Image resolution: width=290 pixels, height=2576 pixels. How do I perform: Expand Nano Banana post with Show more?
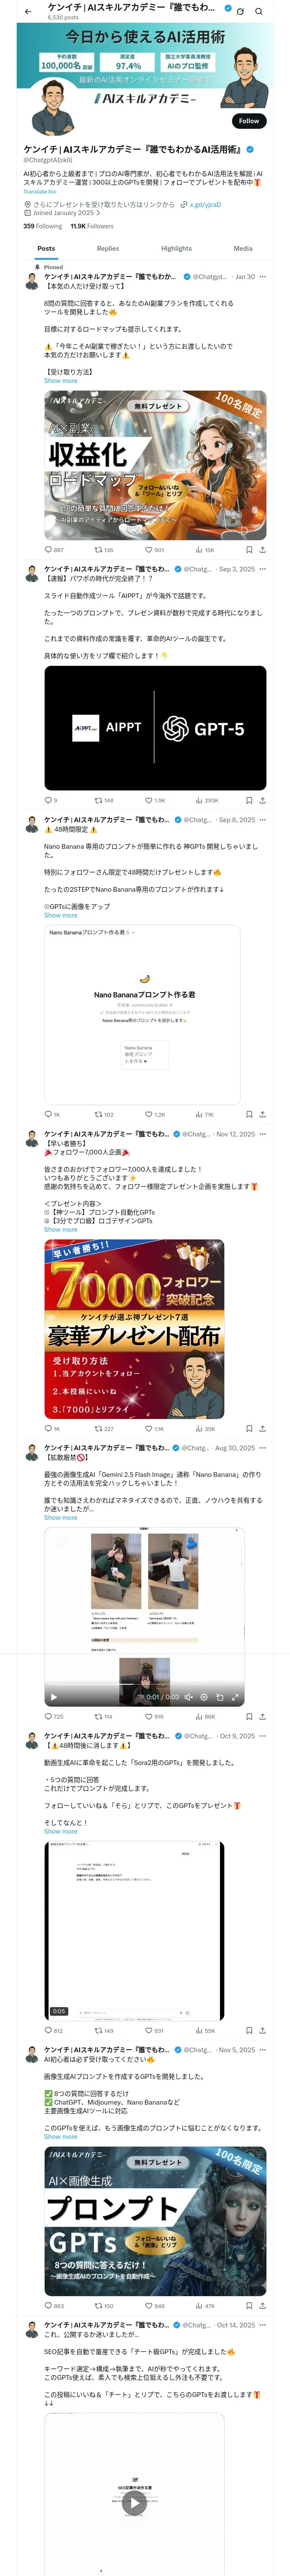pyautogui.click(x=60, y=915)
